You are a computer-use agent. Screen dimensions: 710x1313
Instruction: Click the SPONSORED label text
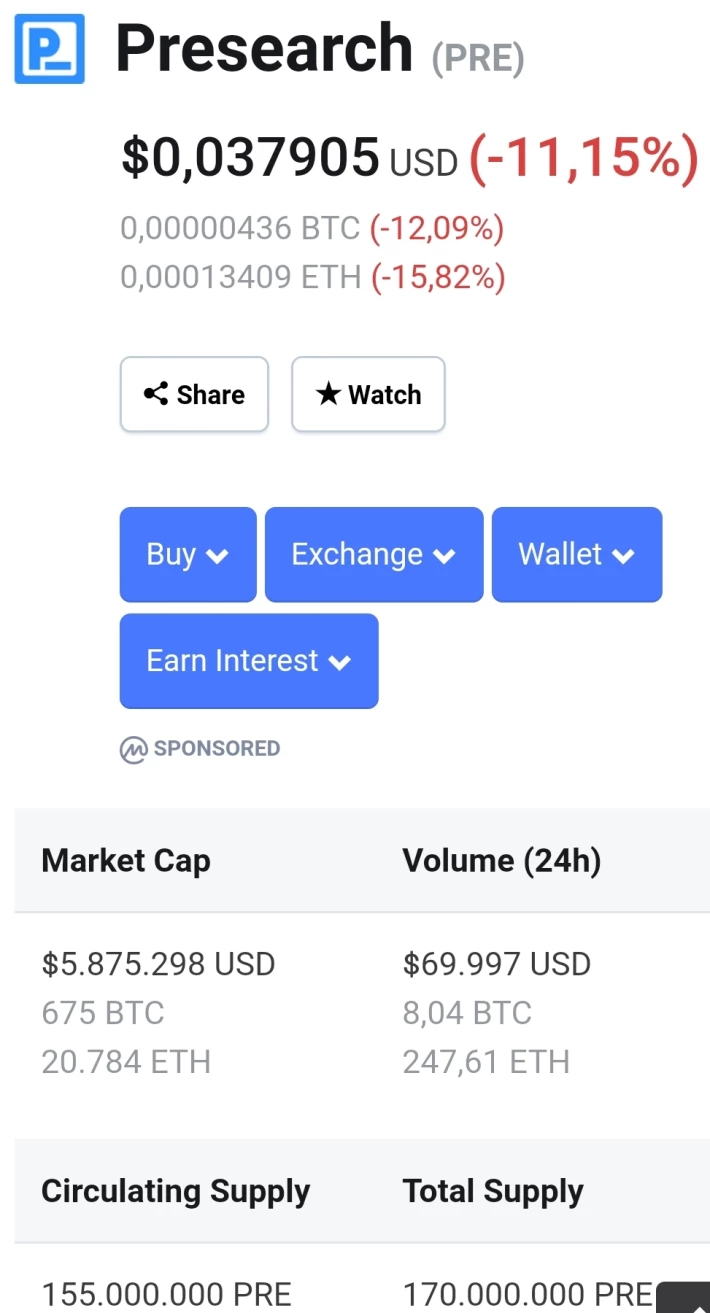click(217, 749)
